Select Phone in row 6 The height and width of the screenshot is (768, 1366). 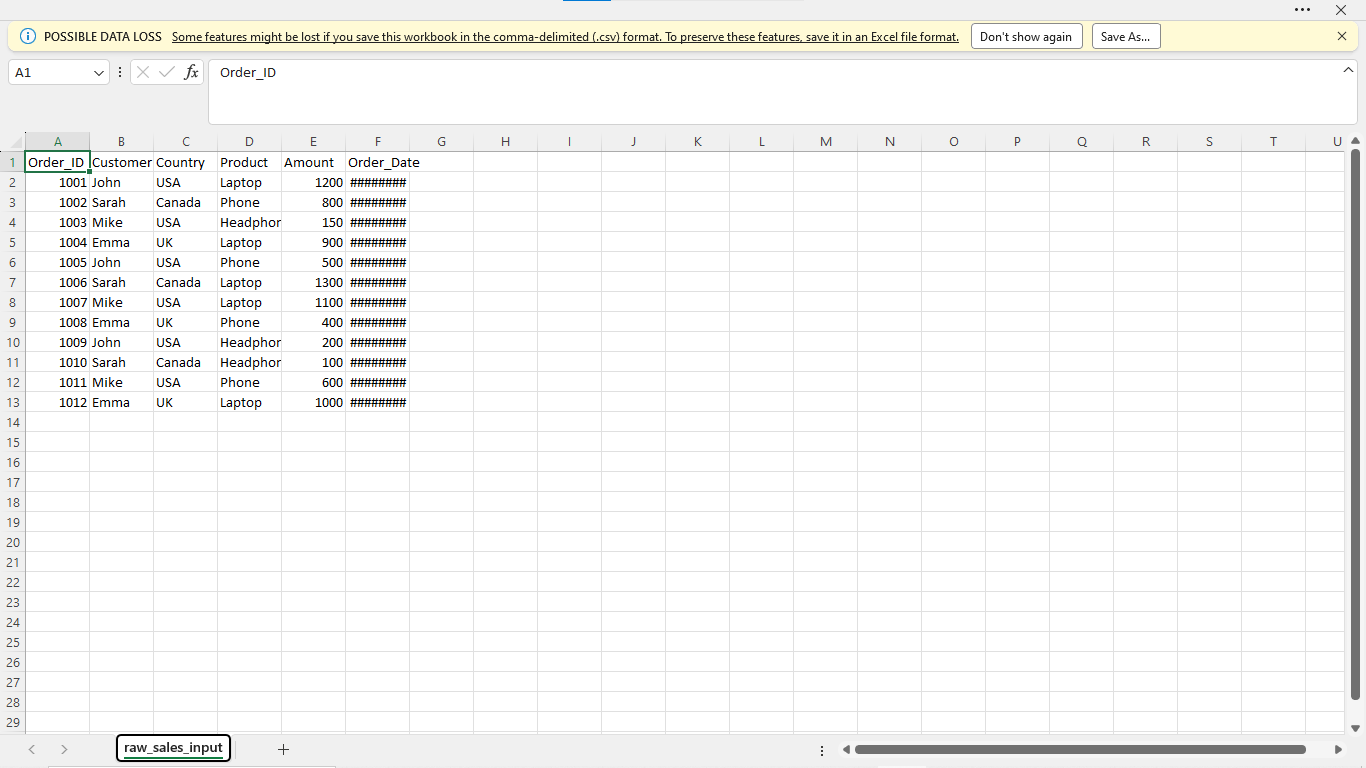tap(250, 262)
